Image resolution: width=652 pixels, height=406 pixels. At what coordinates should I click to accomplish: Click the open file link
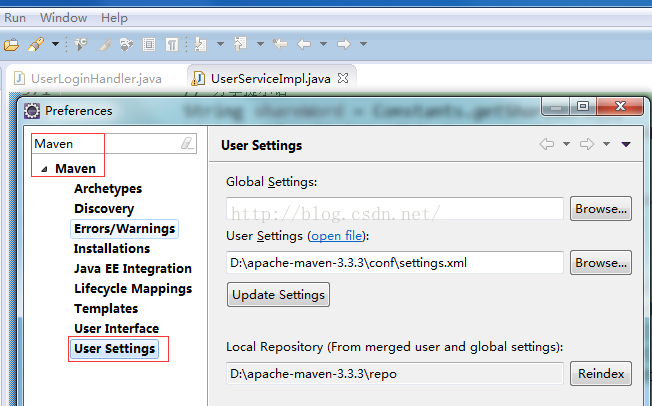point(336,236)
